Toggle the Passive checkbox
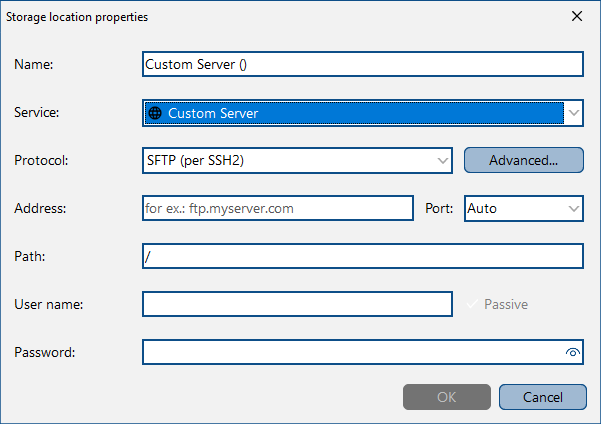 [472, 304]
